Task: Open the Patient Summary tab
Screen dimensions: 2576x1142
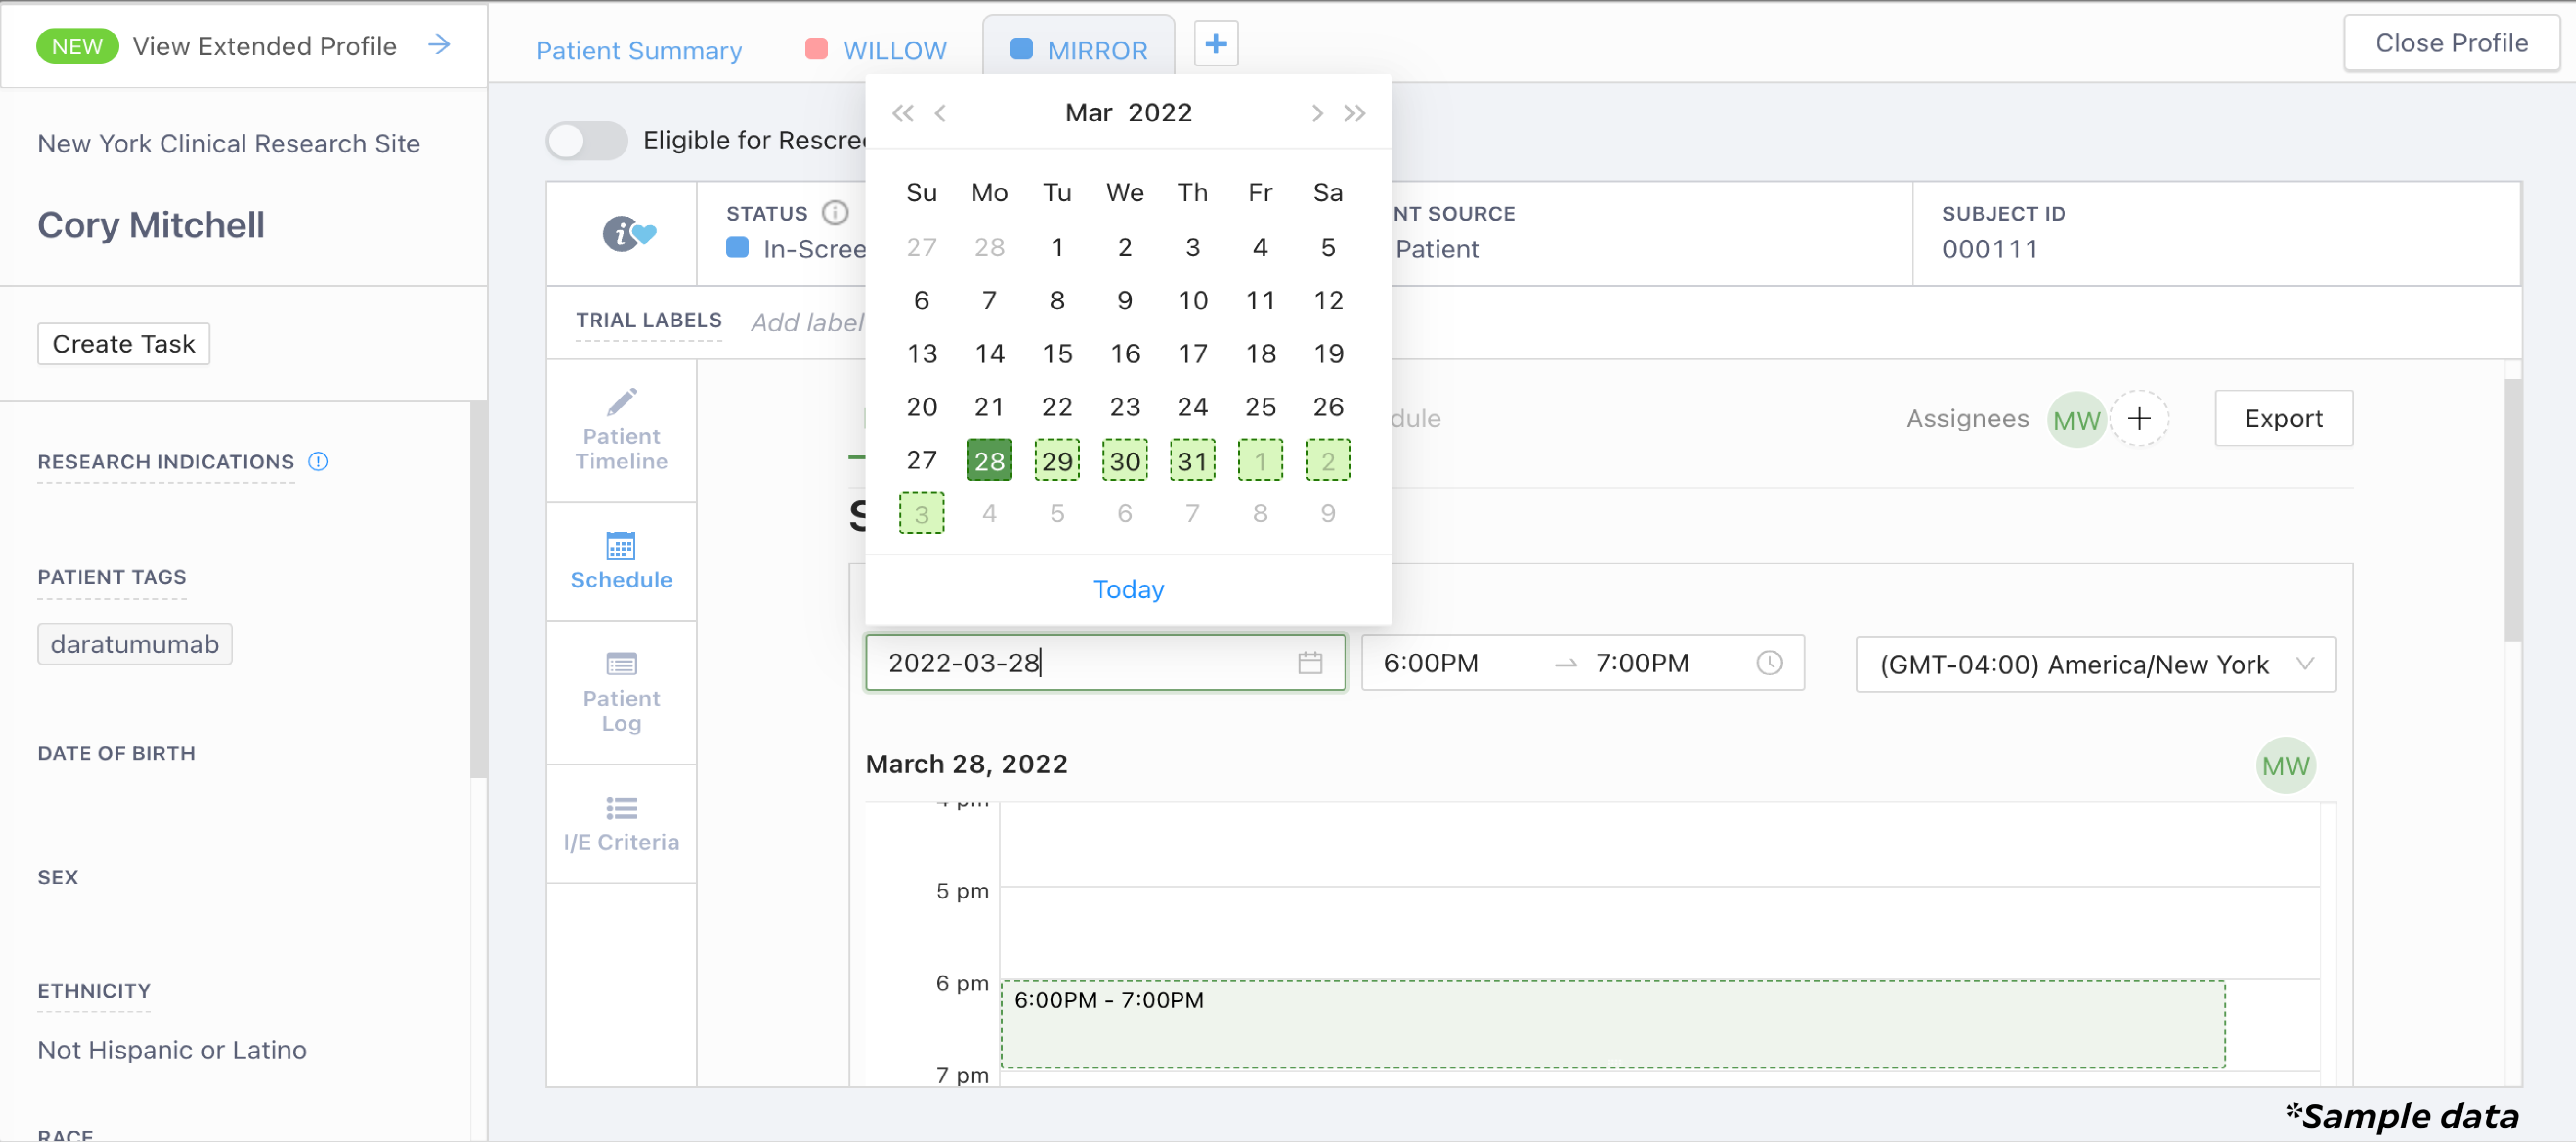Action: click(639, 50)
